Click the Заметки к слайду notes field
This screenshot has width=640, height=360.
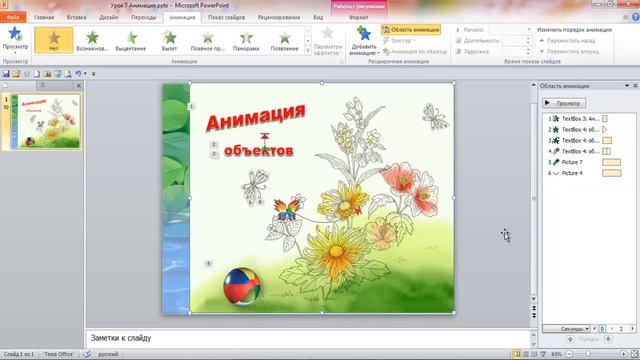pyautogui.click(x=307, y=338)
